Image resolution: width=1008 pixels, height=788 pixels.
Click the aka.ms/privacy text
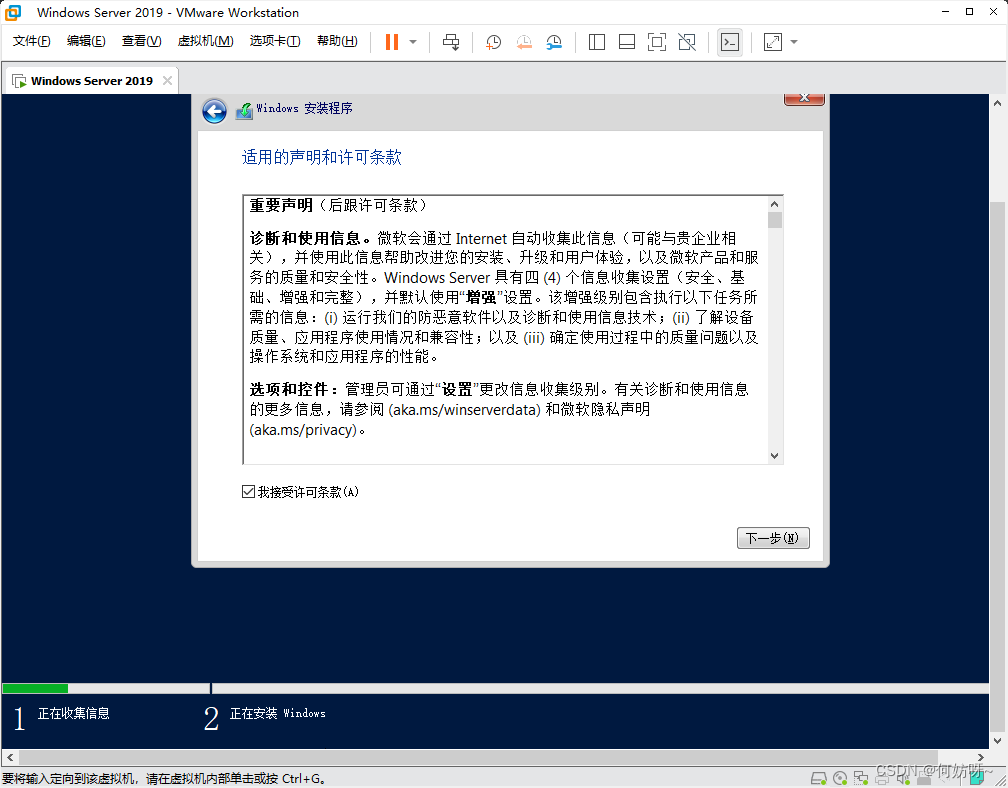click(303, 430)
